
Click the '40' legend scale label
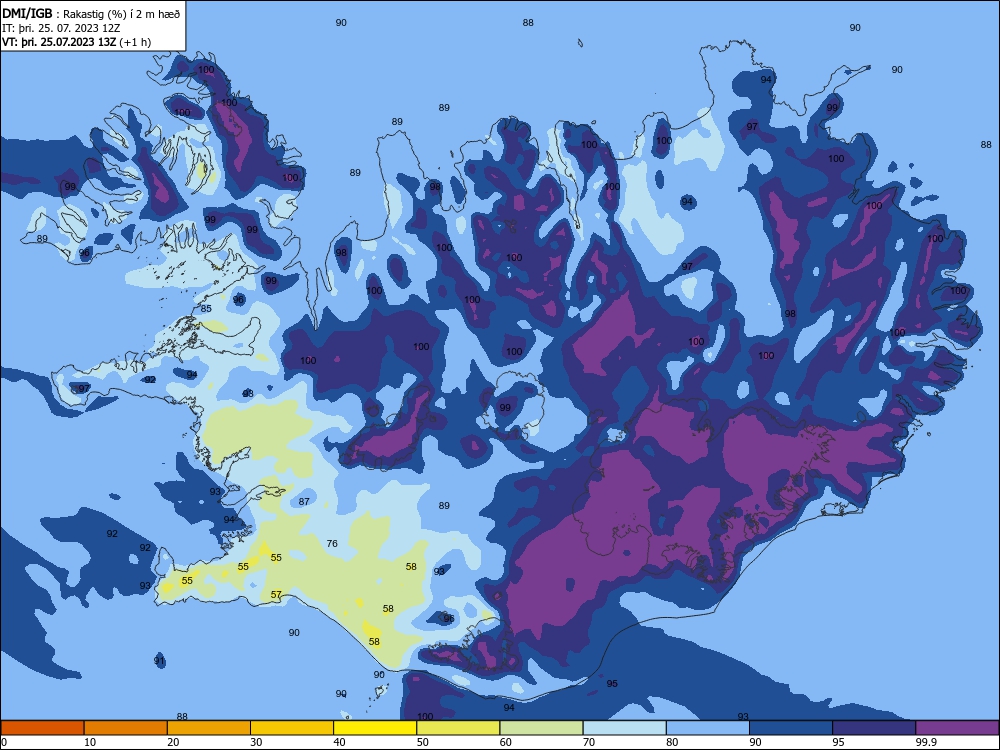point(339,742)
